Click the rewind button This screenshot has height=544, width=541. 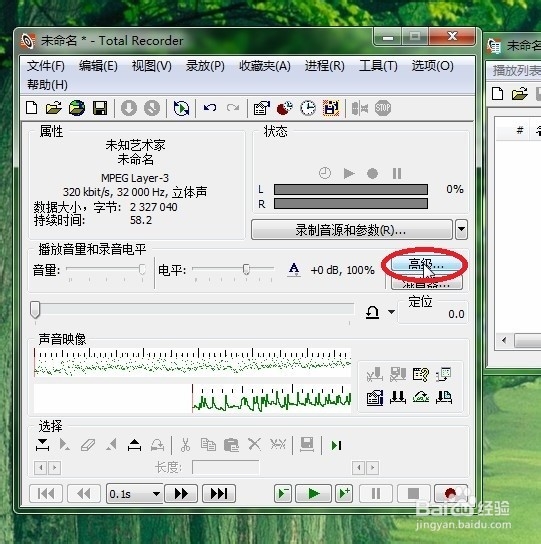point(84,493)
